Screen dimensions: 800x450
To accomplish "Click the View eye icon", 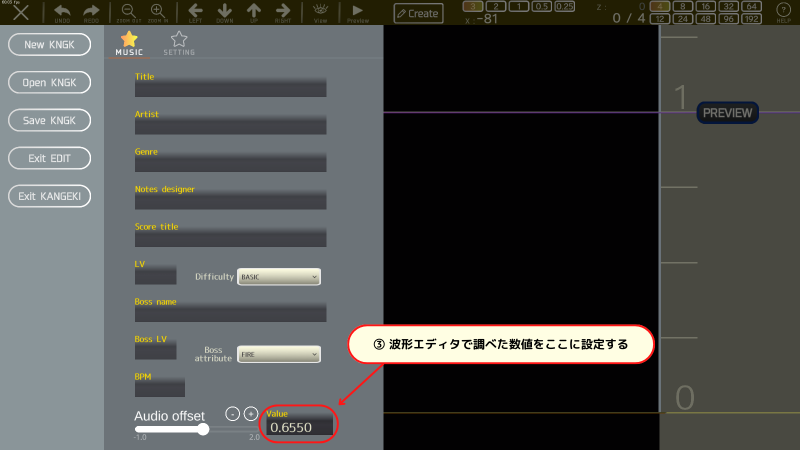I will [x=320, y=11].
